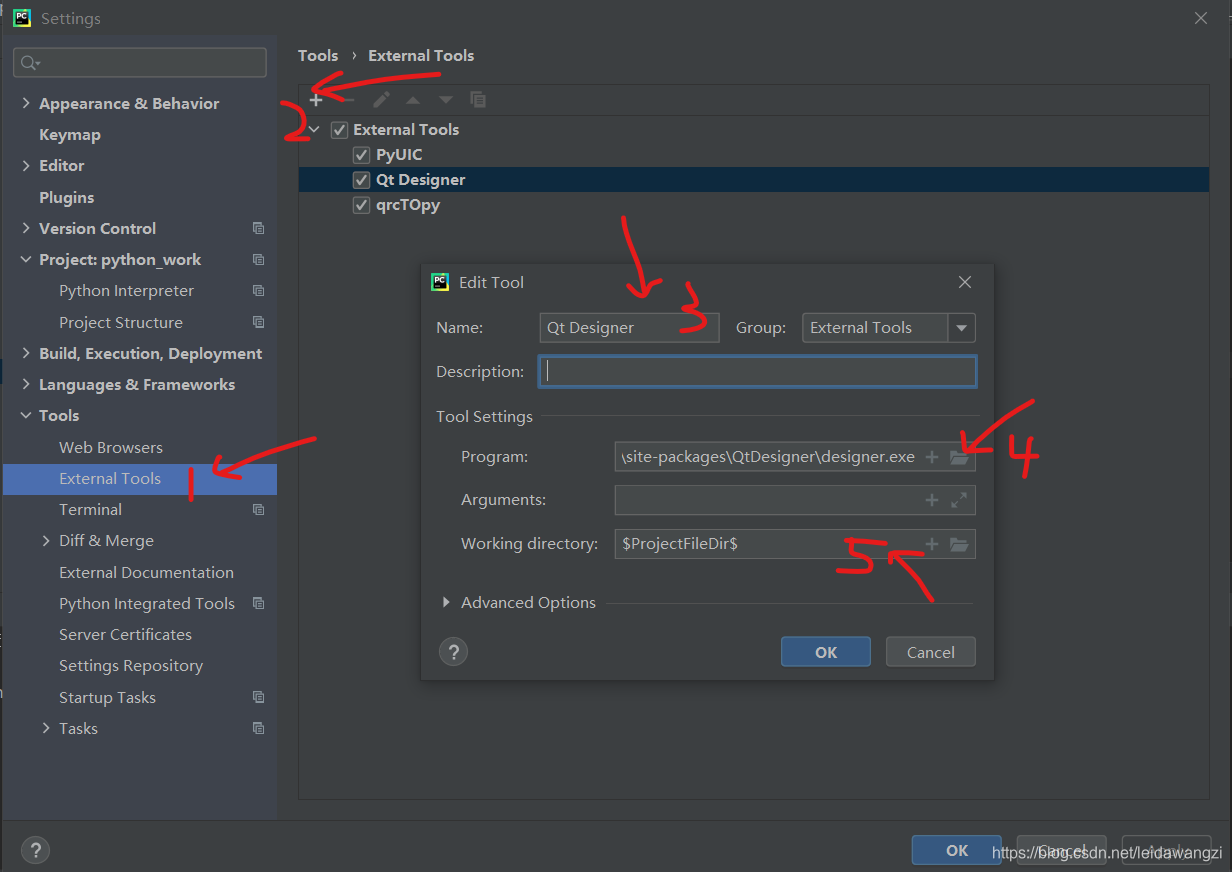
Task: Insert macro via plus in Program field
Action: 931,457
